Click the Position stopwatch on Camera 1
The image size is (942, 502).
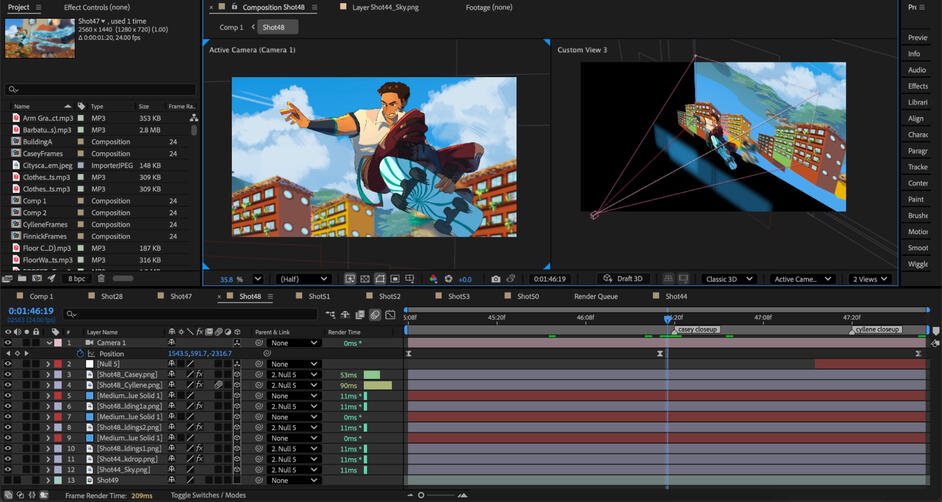[81, 354]
